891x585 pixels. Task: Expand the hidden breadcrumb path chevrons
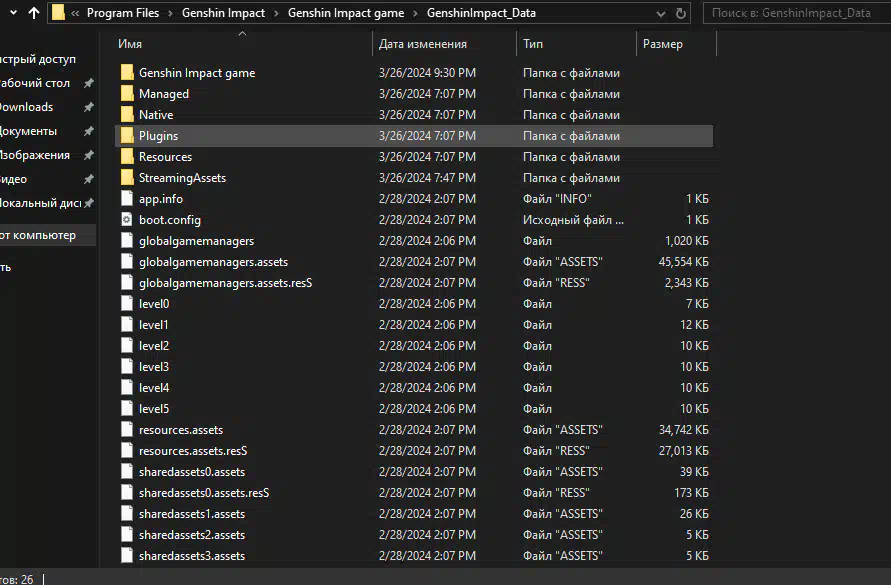(x=76, y=14)
